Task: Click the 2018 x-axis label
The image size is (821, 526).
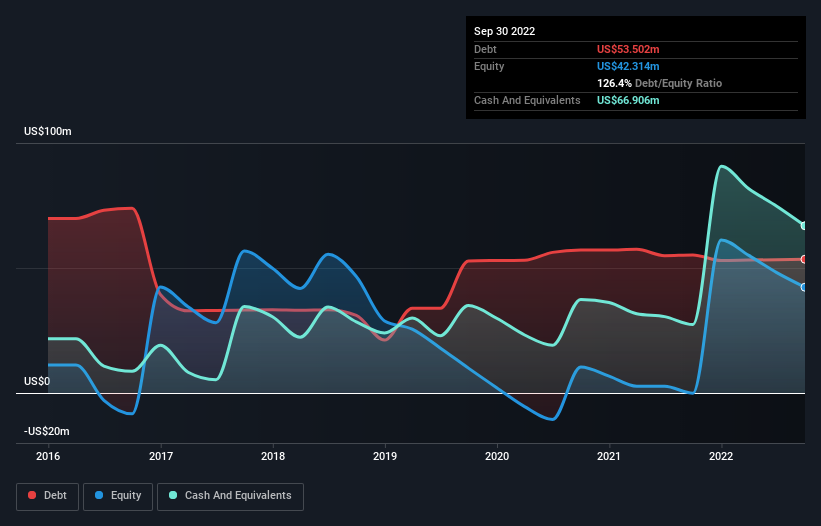Action: click(273, 456)
